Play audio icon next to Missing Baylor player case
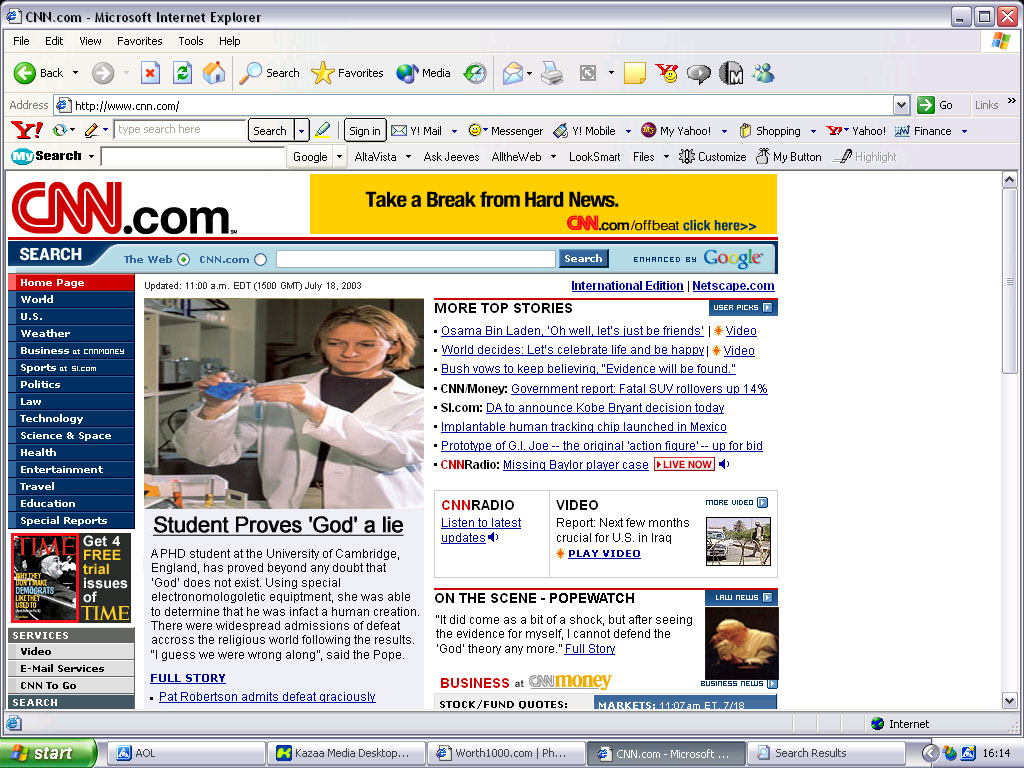The height and width of the screenshot is (768, 1024). click(x=724, y=464)
